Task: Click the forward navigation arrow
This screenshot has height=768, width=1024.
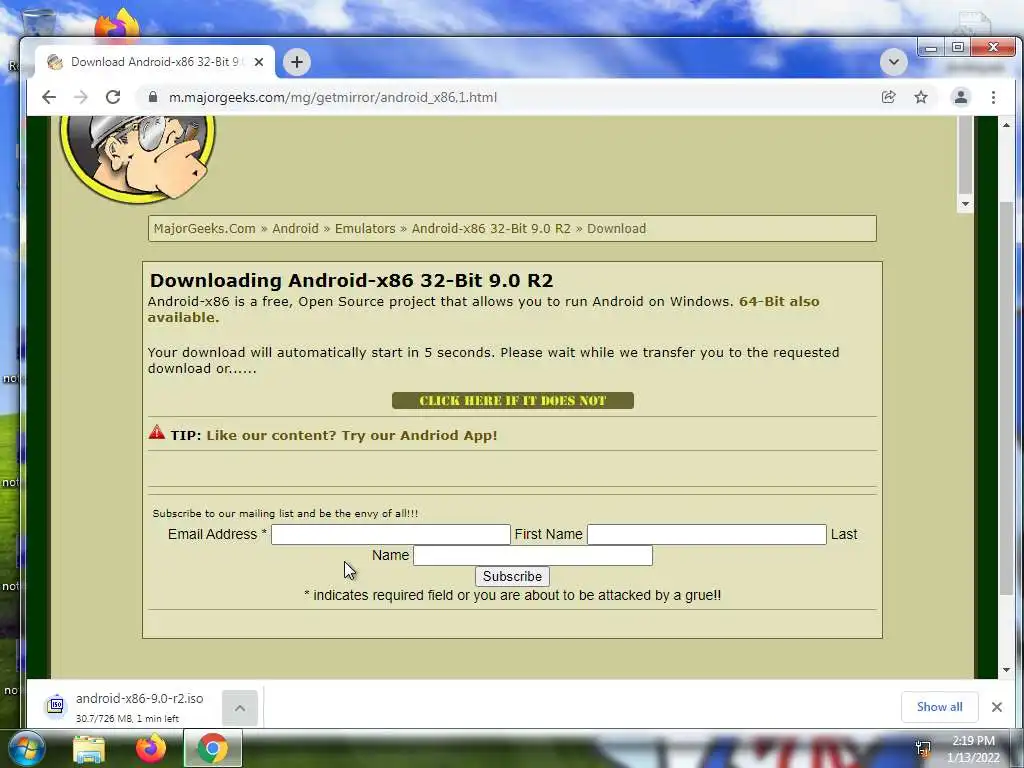Action: pyautogui.click(x=81, y=97)
